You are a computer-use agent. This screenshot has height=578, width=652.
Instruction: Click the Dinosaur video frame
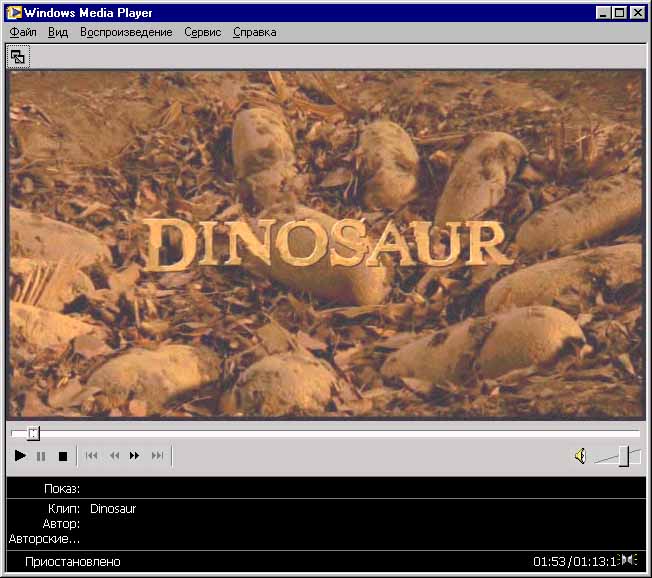coord(326,244)
